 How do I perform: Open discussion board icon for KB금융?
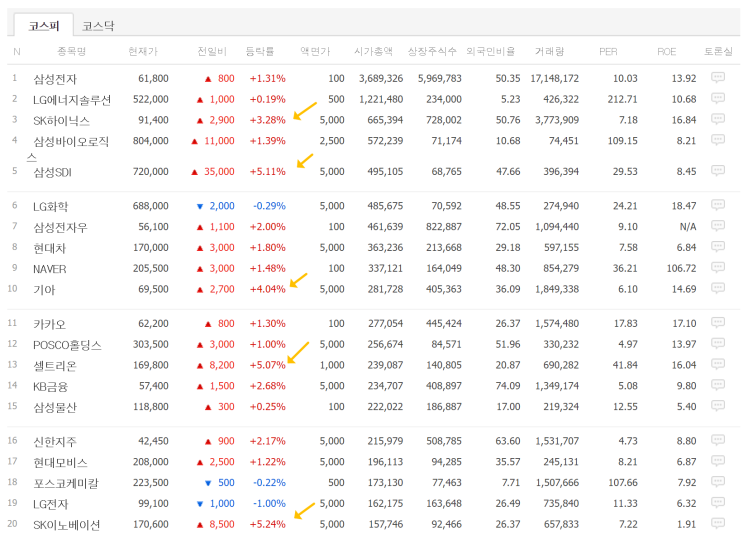[718, 385]
